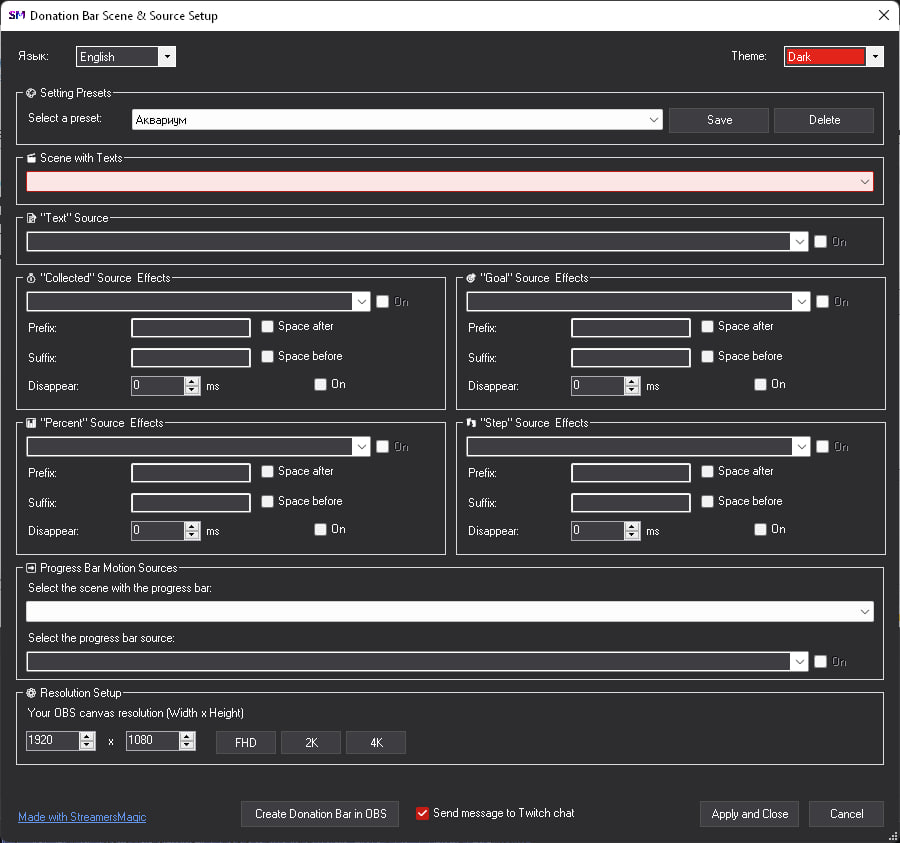Increase the canvas width 1920 spinner
Screen dimensions: 900x843
point(87,736)
